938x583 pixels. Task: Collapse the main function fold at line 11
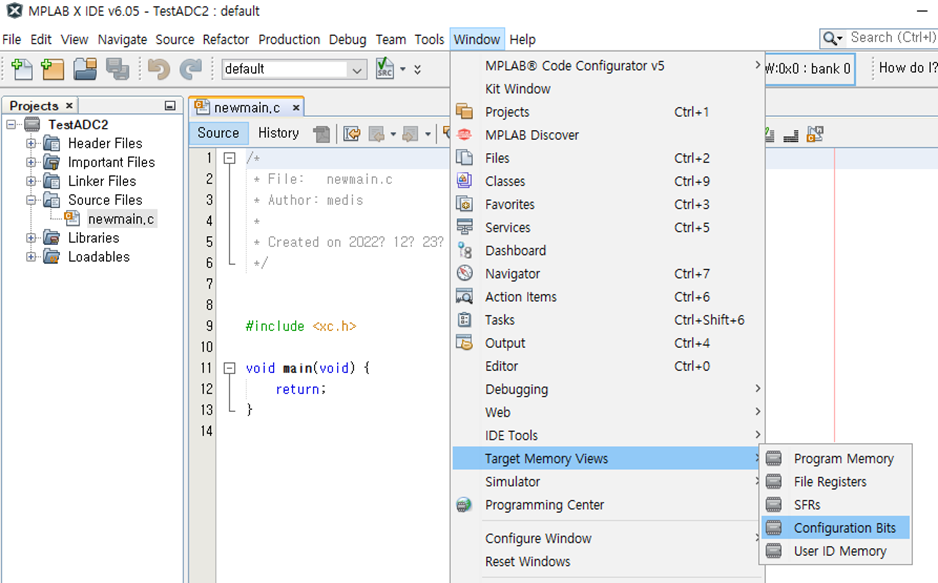pyautogui.click(x=229, y=368)
